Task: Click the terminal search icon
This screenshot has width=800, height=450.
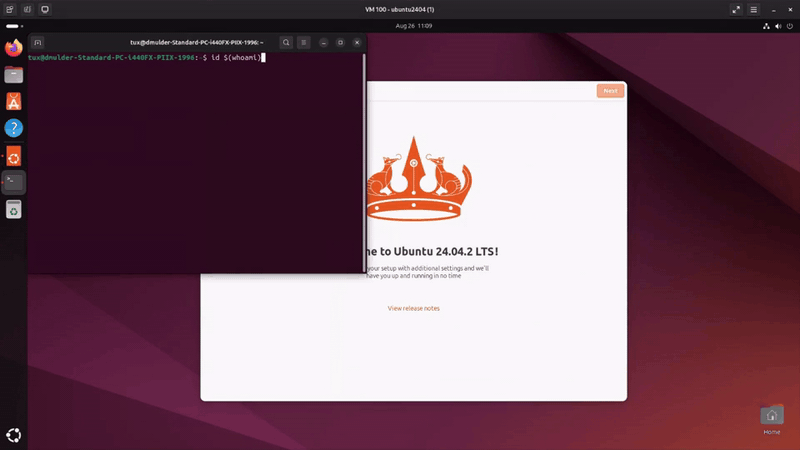Action: (x=286, y=42)
